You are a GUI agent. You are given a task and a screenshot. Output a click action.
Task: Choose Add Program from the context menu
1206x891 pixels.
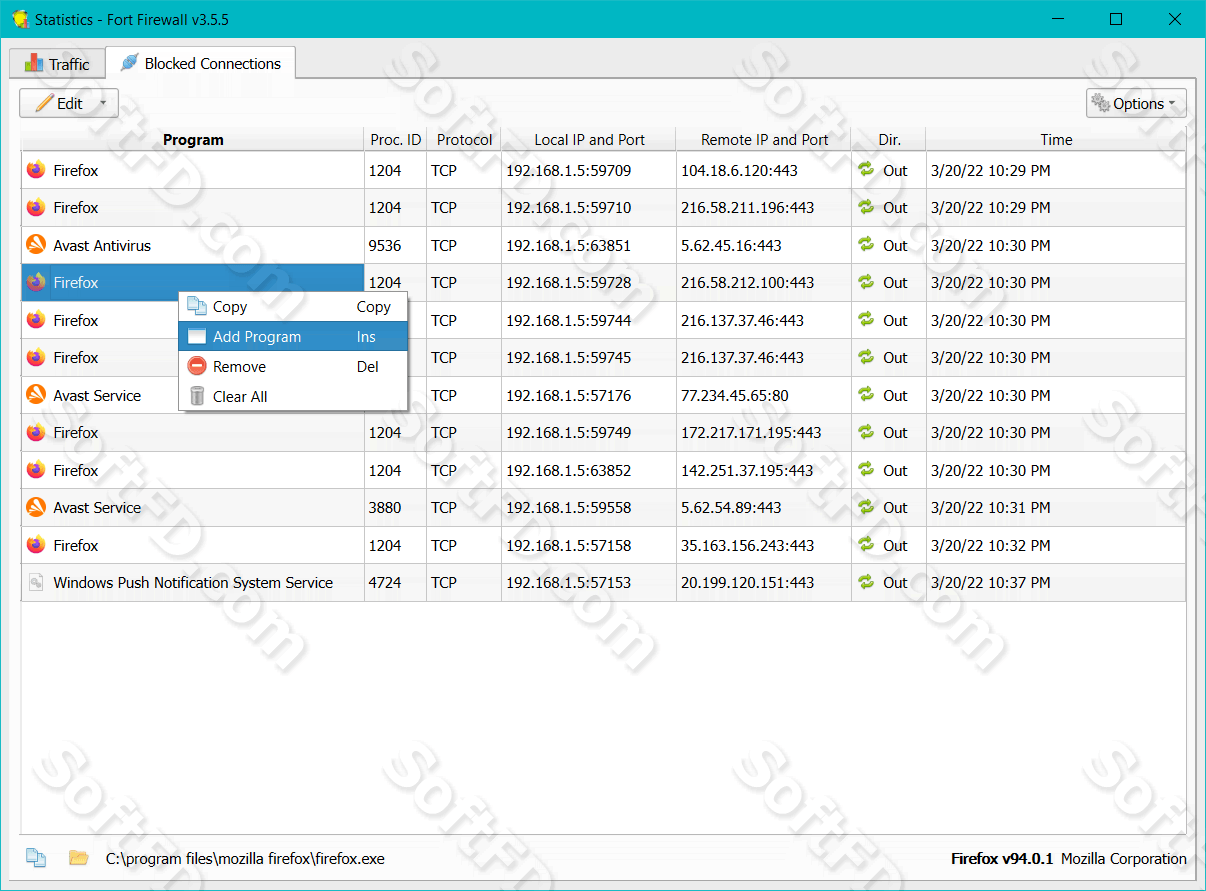(x=293, y=337)
